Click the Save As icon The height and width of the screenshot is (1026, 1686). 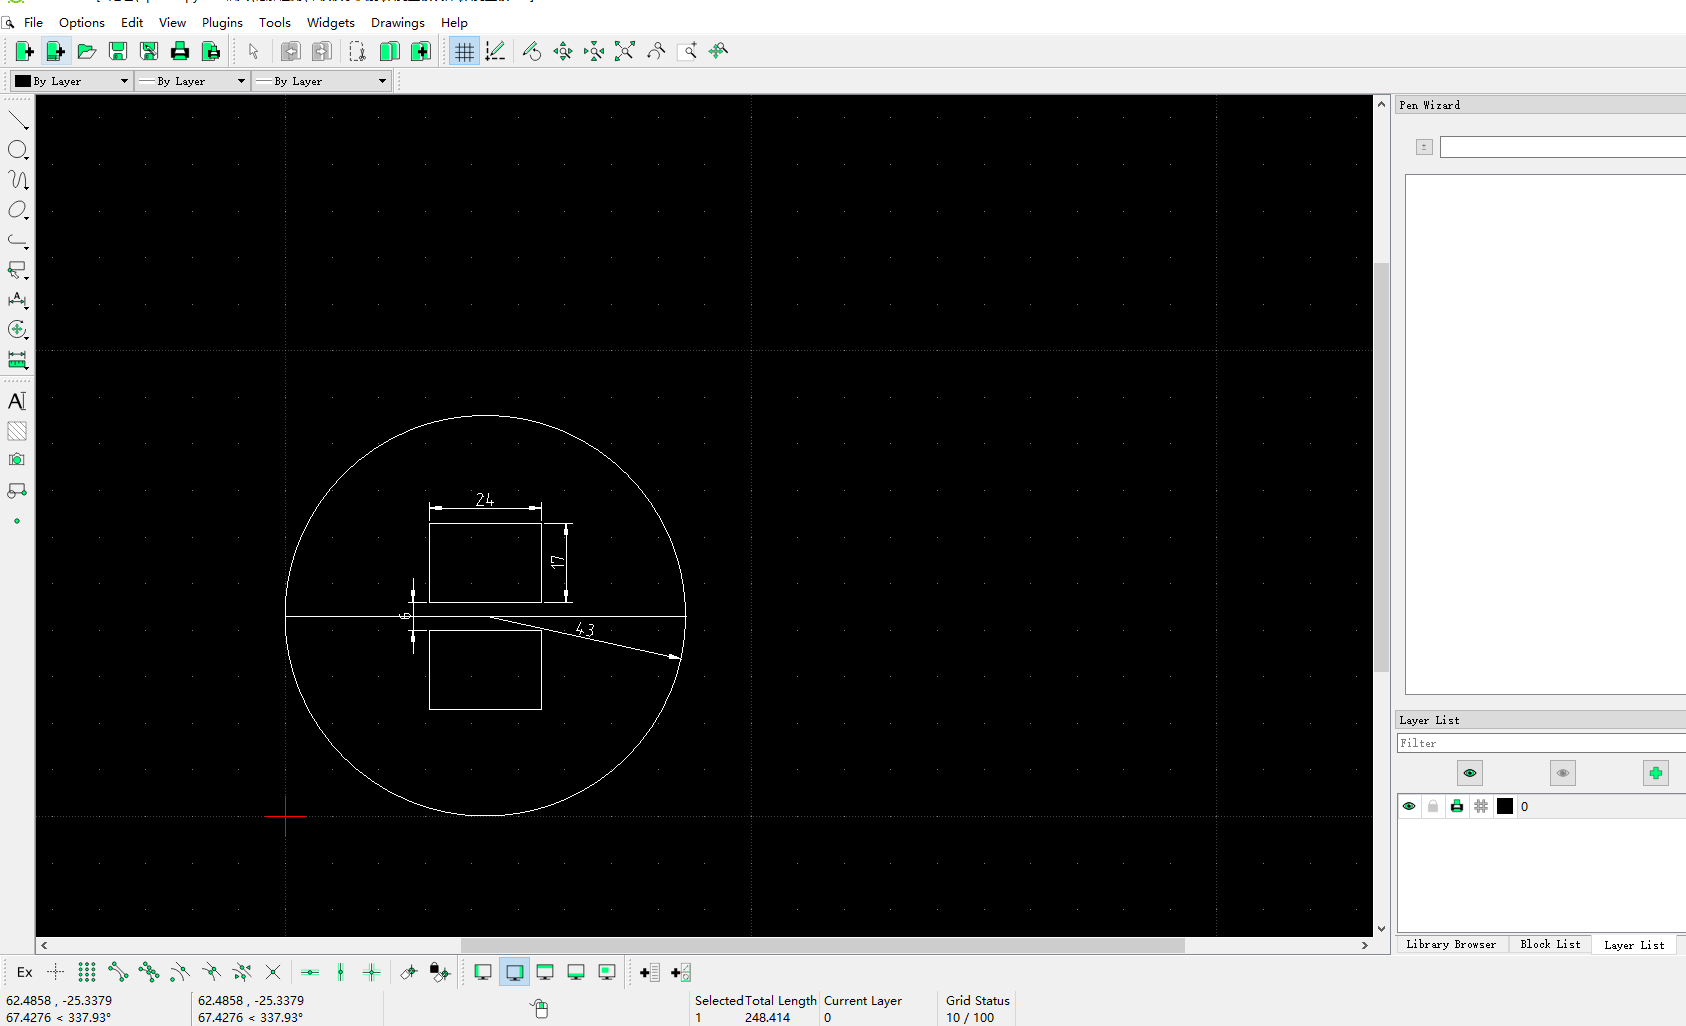click(x=148, y=51)
